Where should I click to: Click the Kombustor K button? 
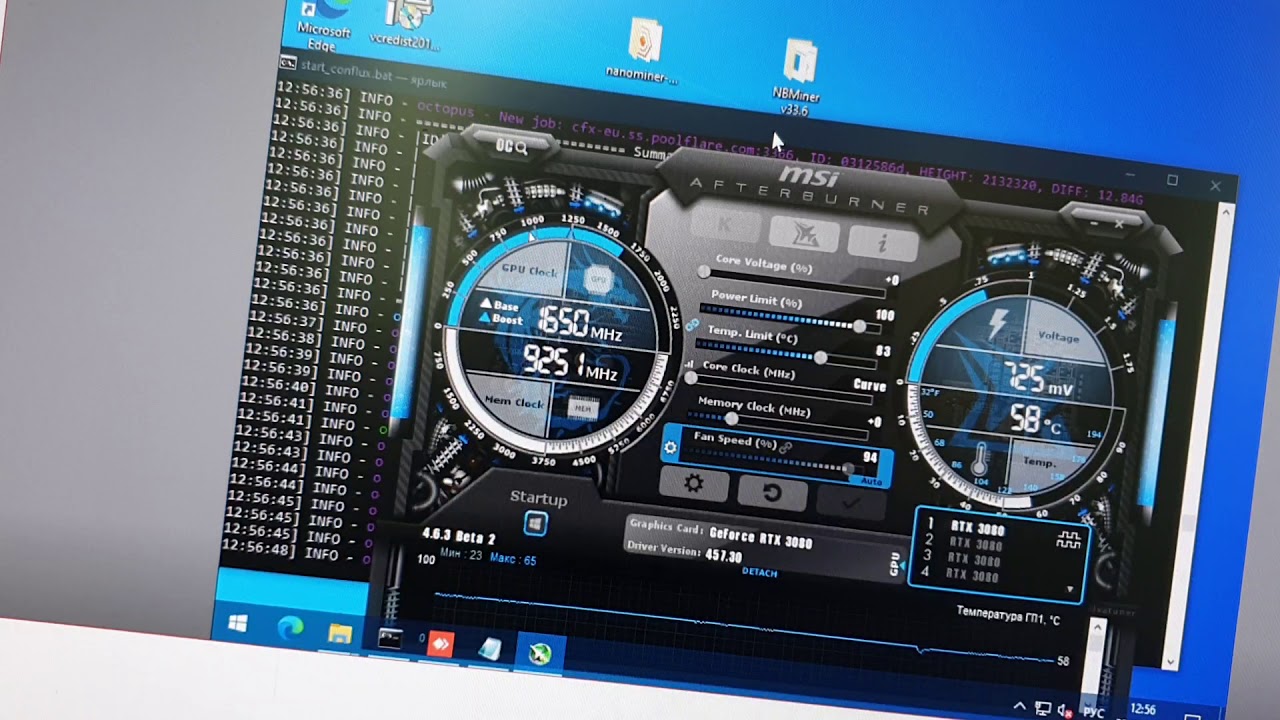click(x=725, y=225)
